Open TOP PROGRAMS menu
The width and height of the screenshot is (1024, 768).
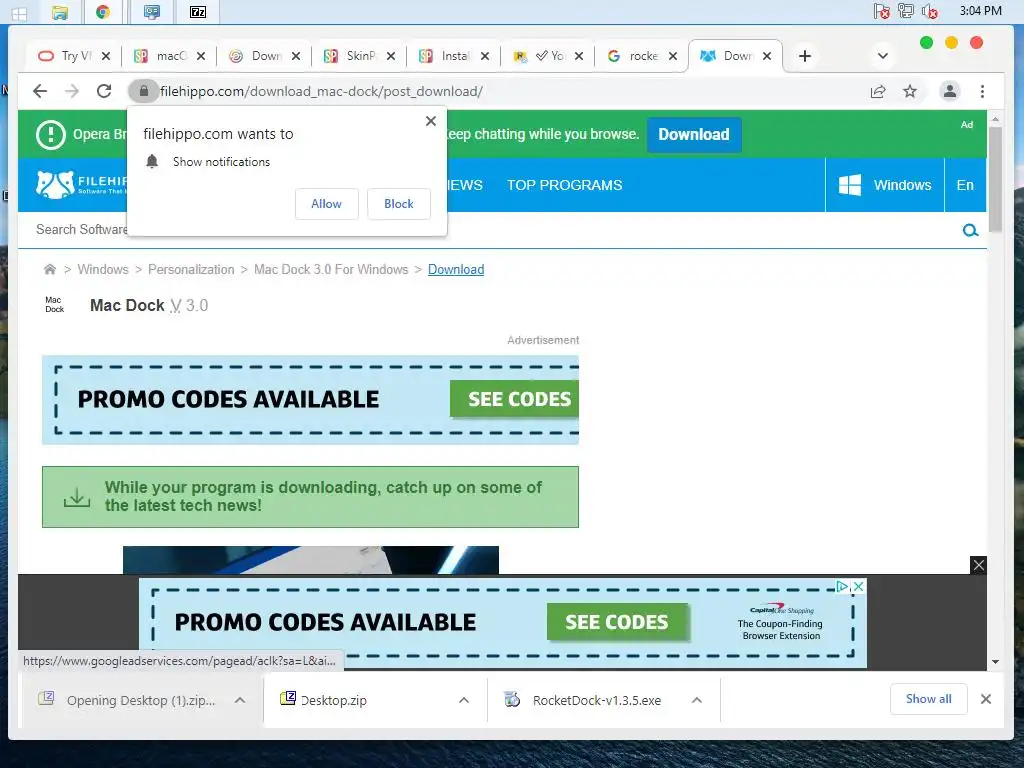tap(564, 185)
